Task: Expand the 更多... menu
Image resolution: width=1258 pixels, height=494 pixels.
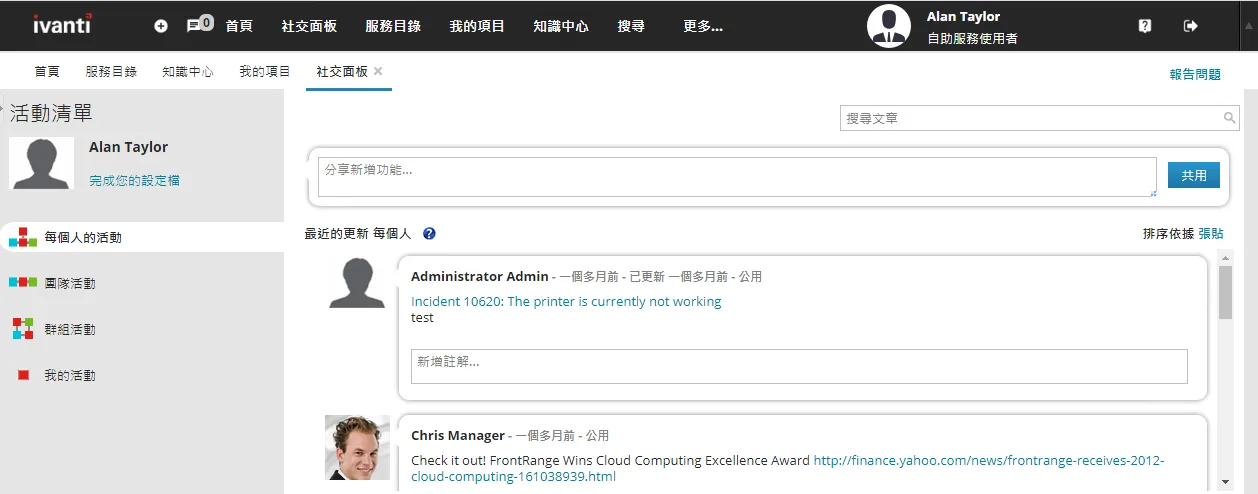Action: pos(703,26)
